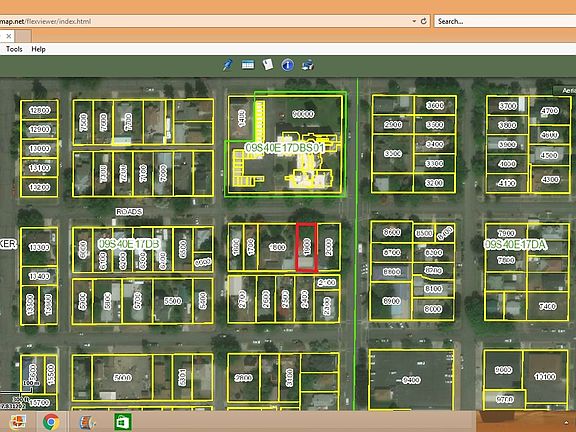The width and height of the screenshot is (576, 432).
Task: Refresh the page with the reload arrow
Action: click(x=424, y=21)
